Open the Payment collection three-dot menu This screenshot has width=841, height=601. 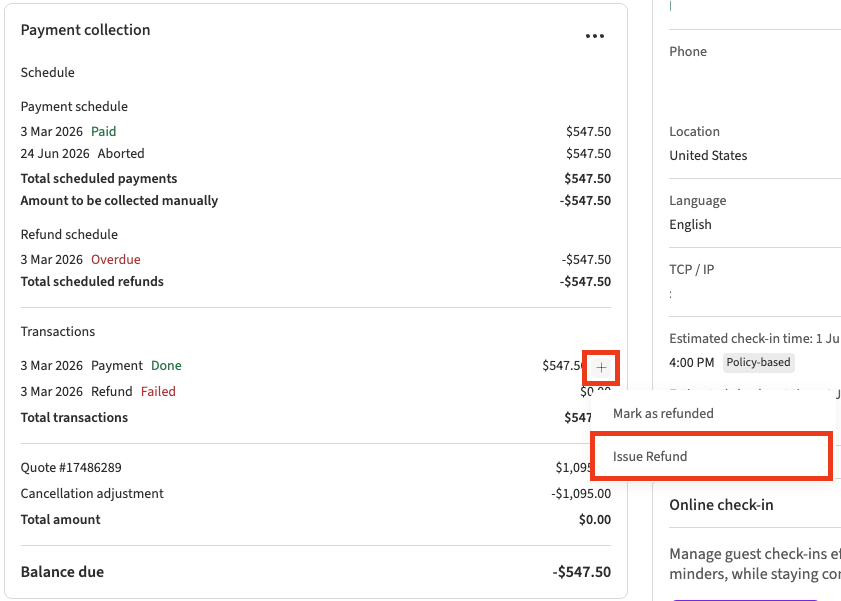(x=595, y=36)
